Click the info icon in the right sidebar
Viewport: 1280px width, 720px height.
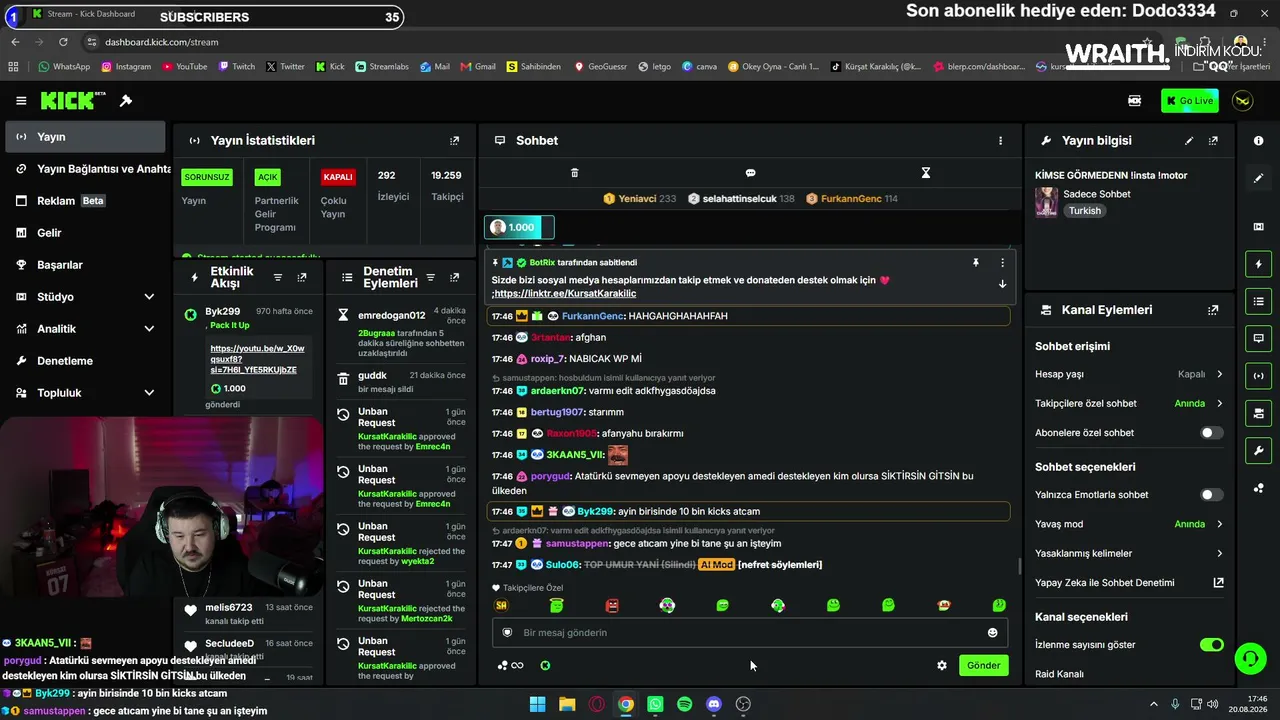click(1258, 141)
